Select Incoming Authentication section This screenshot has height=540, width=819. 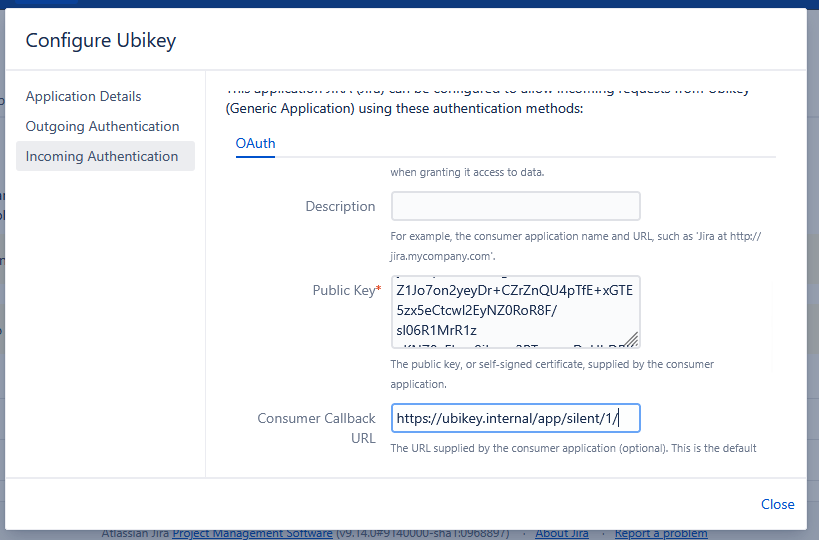(105, 156)
